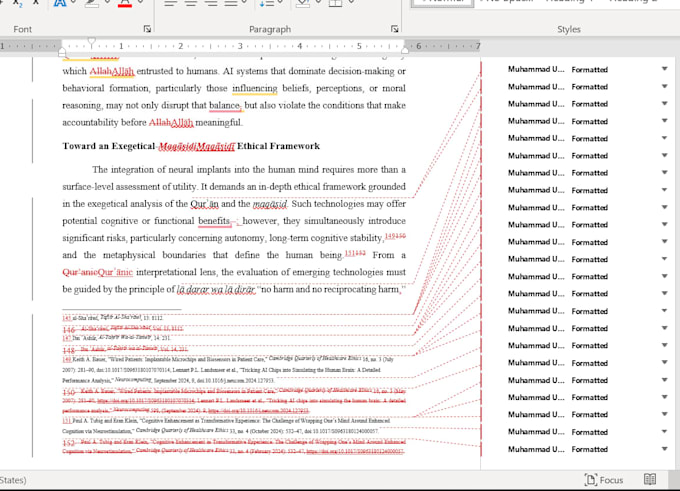Open the Text Effects blue A icon
The height and width of the screenshot is (491, 680).
pos(59,3)
